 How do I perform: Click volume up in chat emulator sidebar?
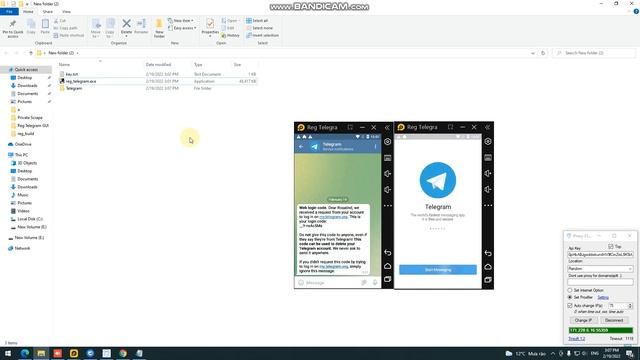[x=387, y=173]
